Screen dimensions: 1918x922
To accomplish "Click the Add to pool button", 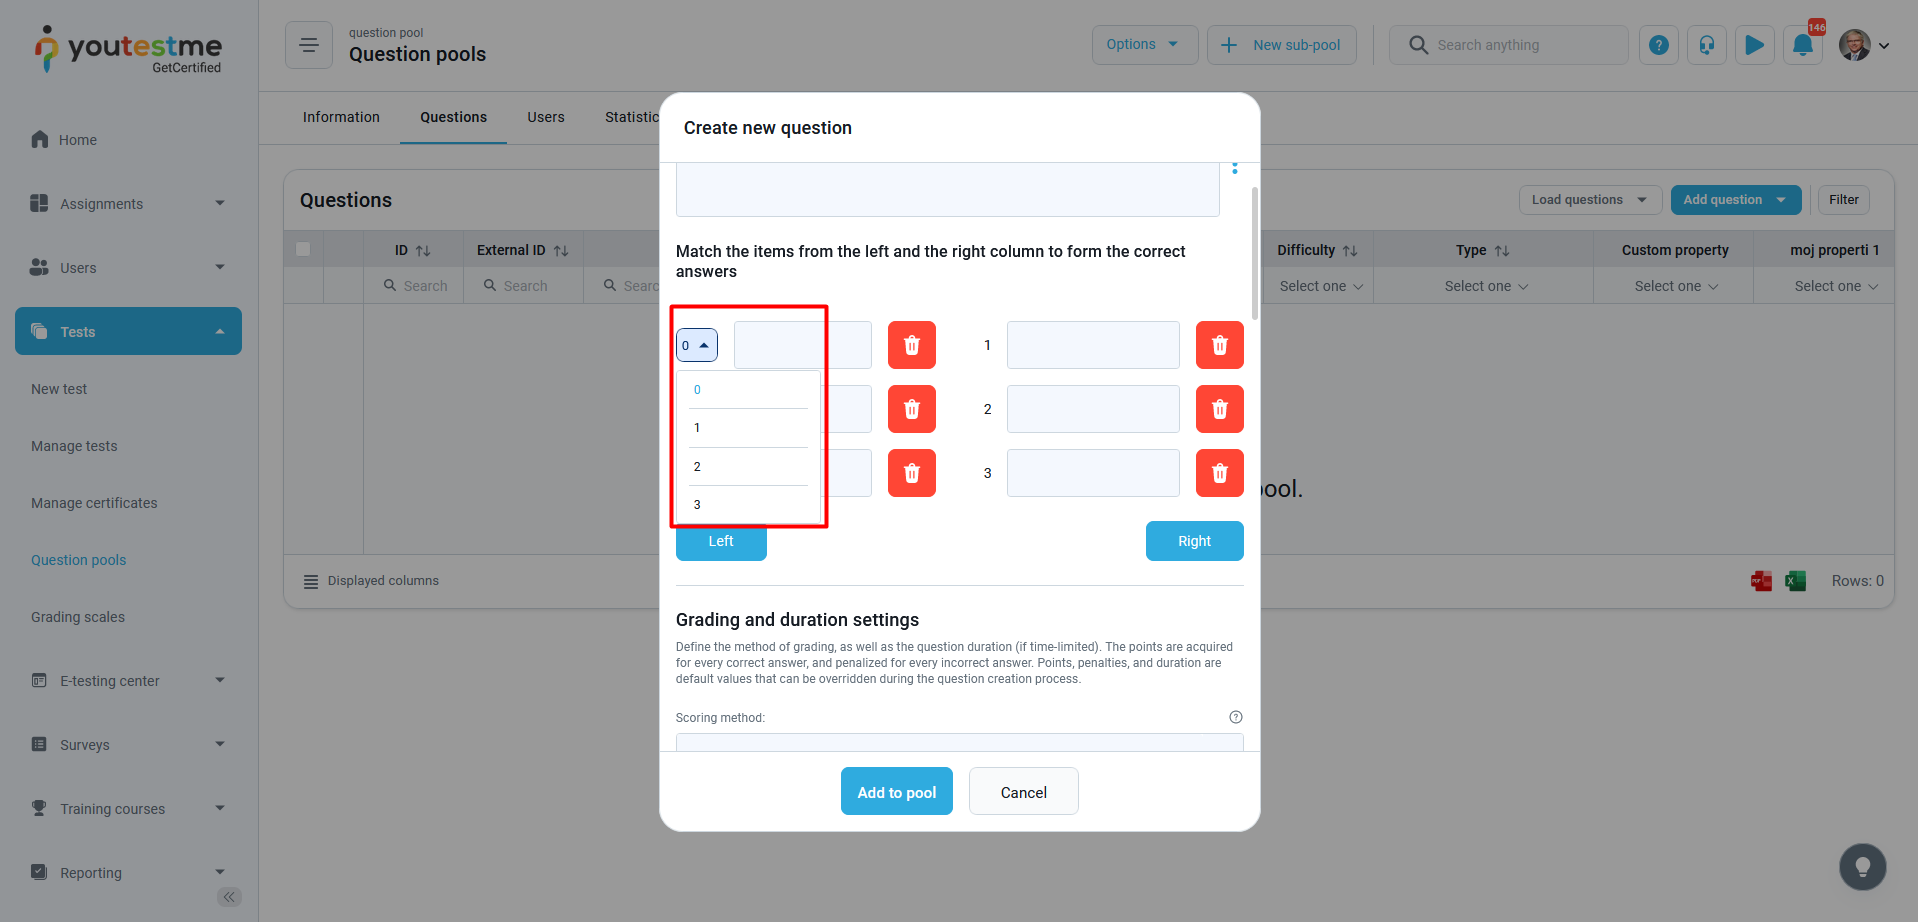I will coord(896,792).
